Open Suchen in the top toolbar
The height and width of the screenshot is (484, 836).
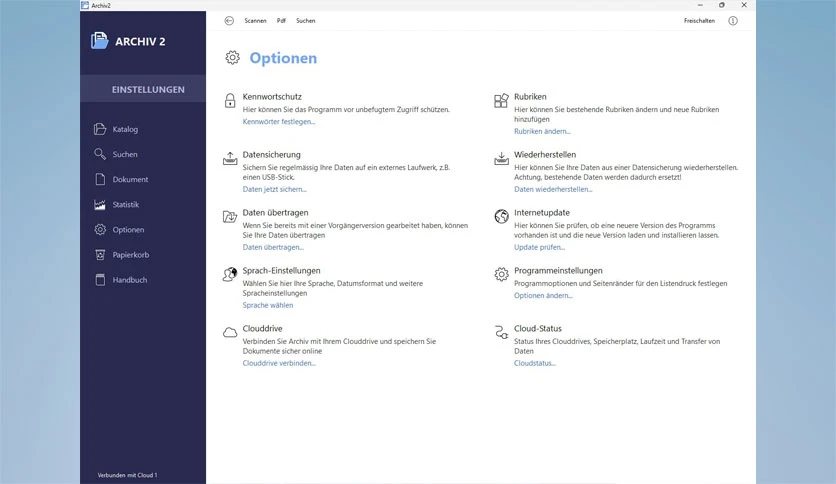(x=306, y=21)
